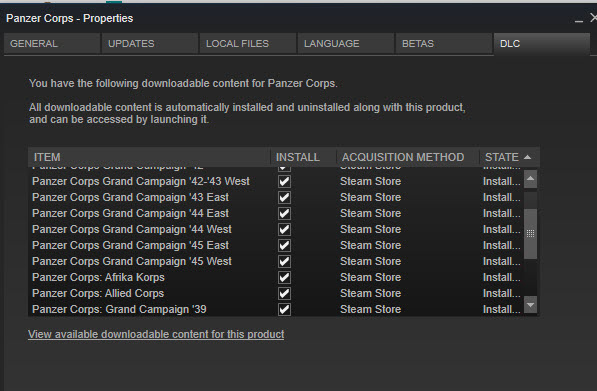This screenshot has width=597, height=391.
Task: Open the BETAS tab
Action: click(444, 43)
